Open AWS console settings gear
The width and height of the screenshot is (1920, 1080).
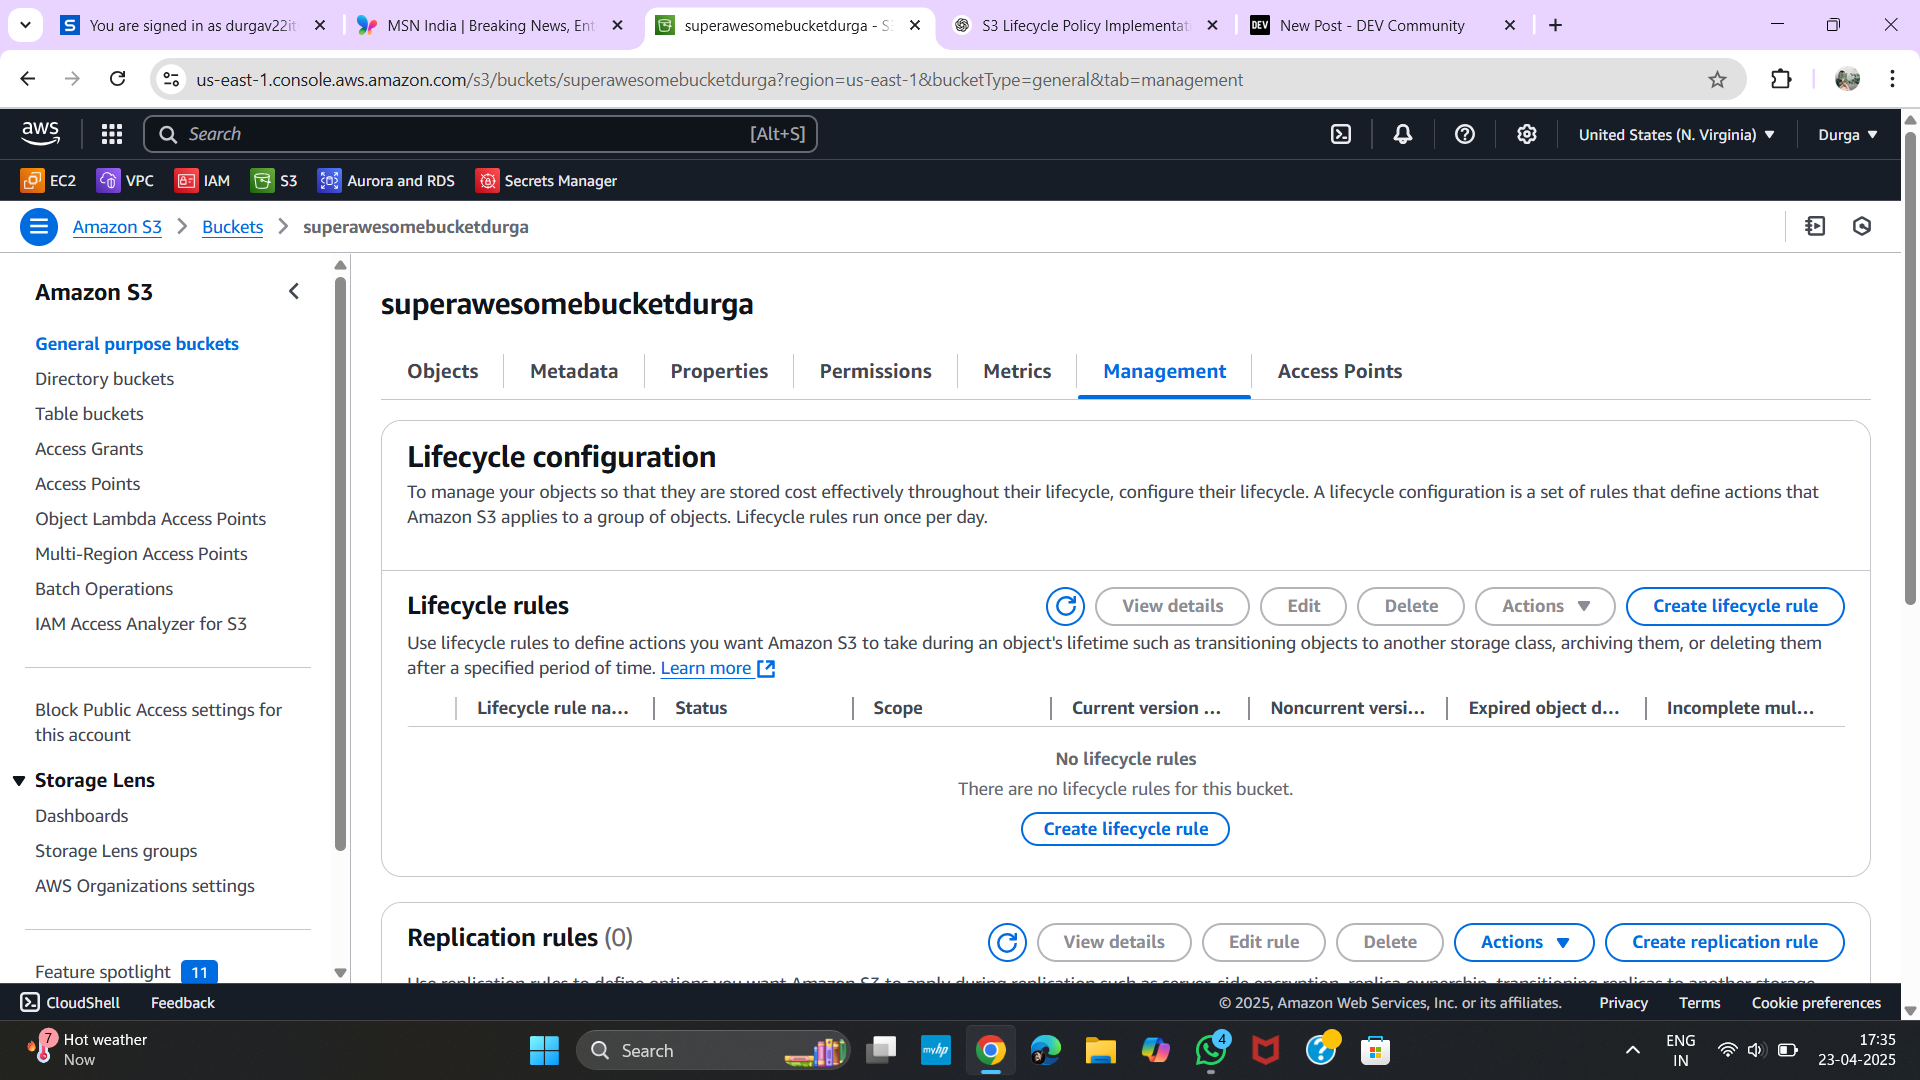point(1527,134)
